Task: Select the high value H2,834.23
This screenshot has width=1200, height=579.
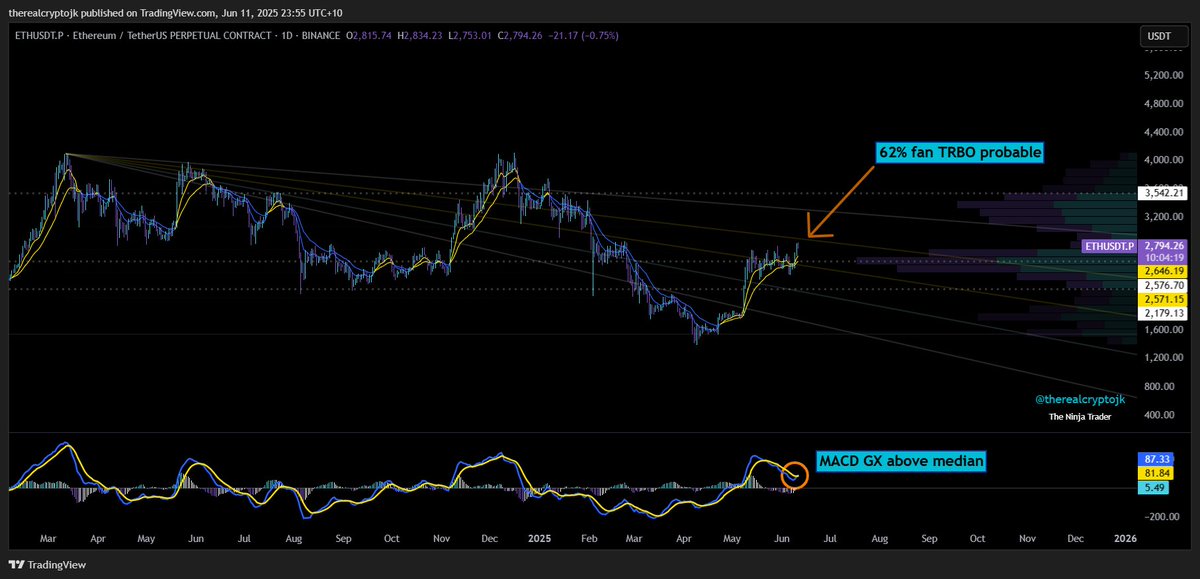Action: click(421, 35)
